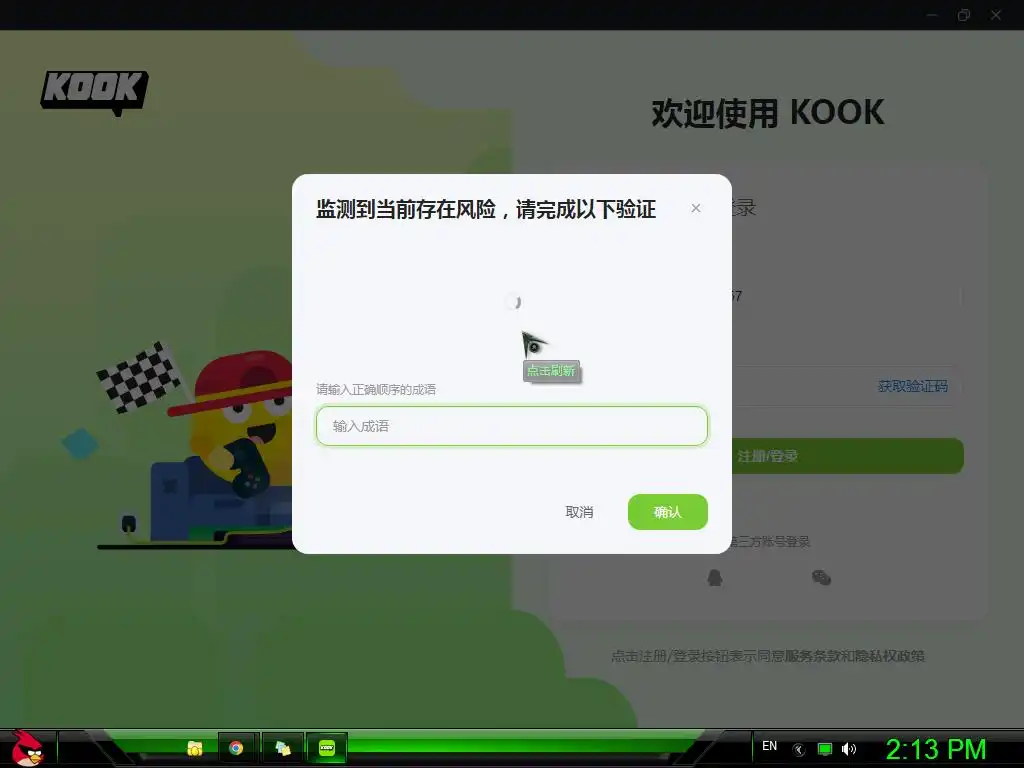Open the third taskbar app icon
The width and height of the screenshot is (1024, 768).
point(282,748)
